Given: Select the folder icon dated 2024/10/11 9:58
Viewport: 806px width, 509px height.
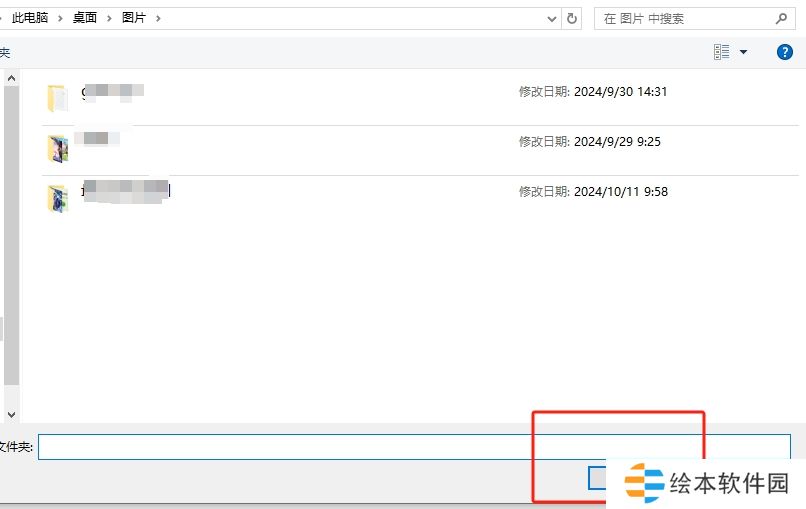Looking at the screenshot, I should click(57, 198).
